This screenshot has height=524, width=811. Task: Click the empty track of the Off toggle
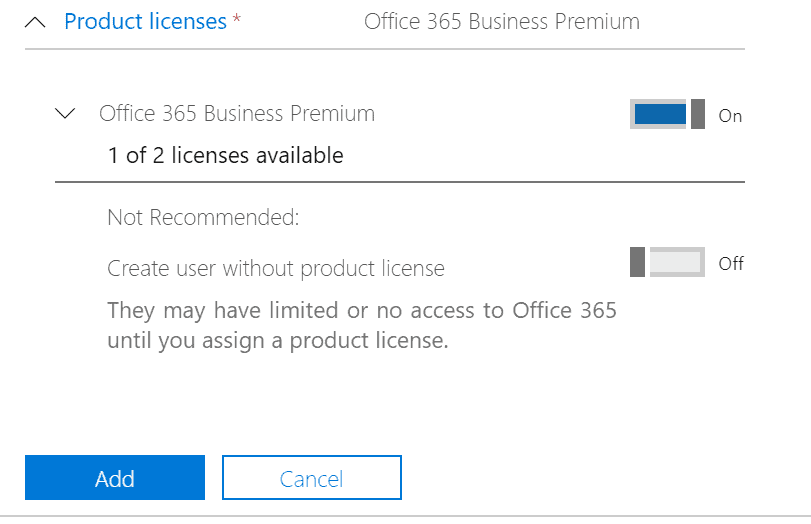677,262
